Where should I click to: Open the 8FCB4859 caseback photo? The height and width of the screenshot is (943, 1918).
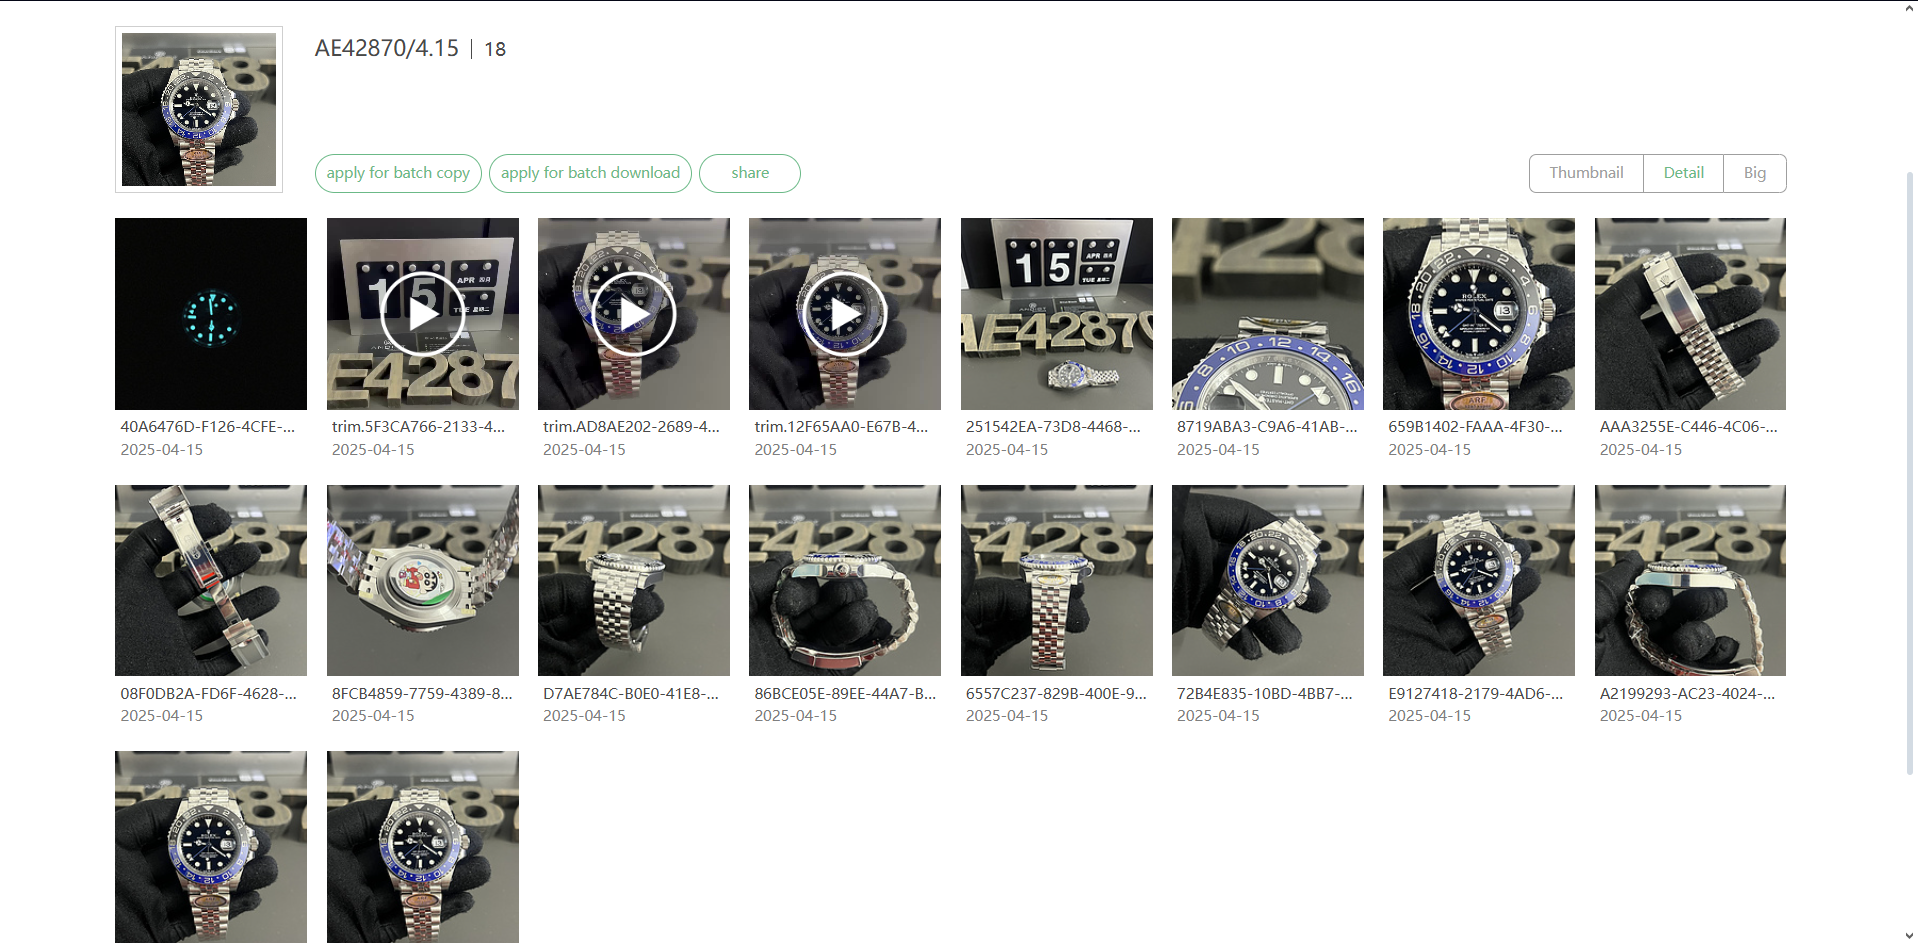tap(422, 581)
